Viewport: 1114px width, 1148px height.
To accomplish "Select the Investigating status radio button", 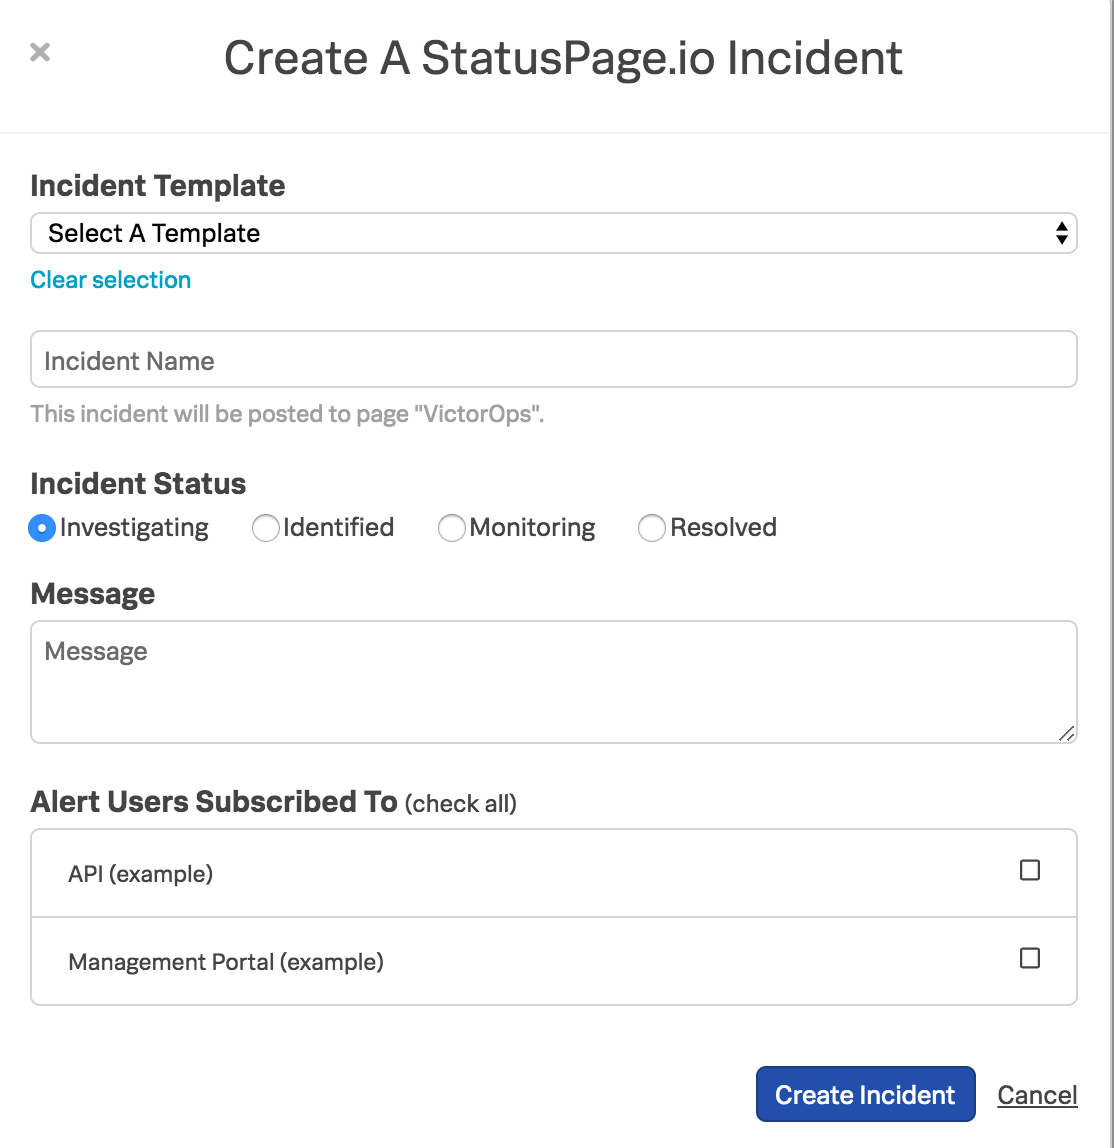I will point(42,528).
